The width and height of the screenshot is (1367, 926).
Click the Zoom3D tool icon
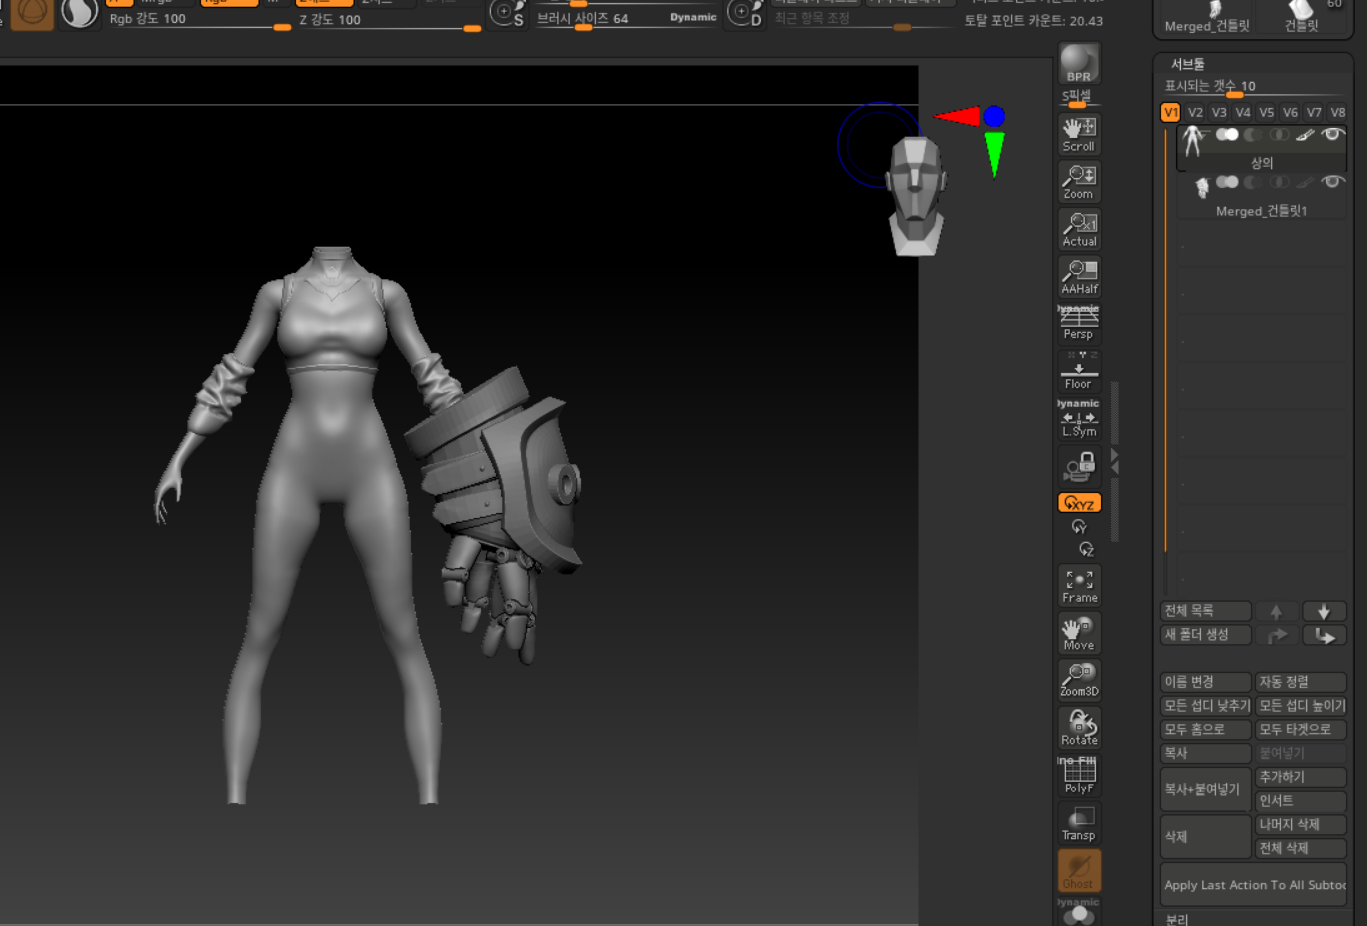click(x=1079, y=680)
